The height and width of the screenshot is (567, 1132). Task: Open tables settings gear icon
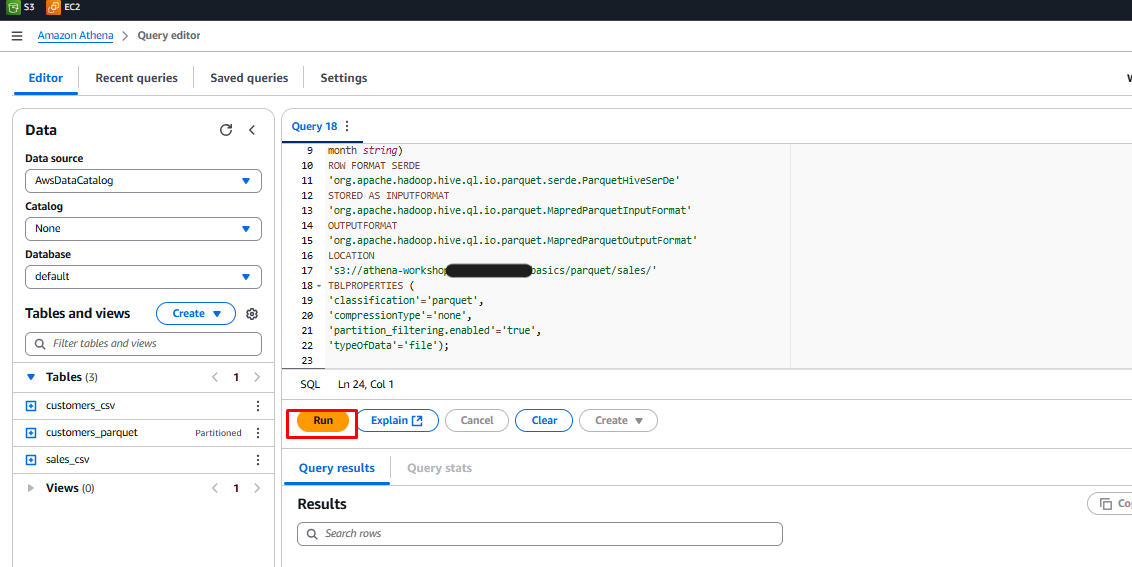coord(252,314)
